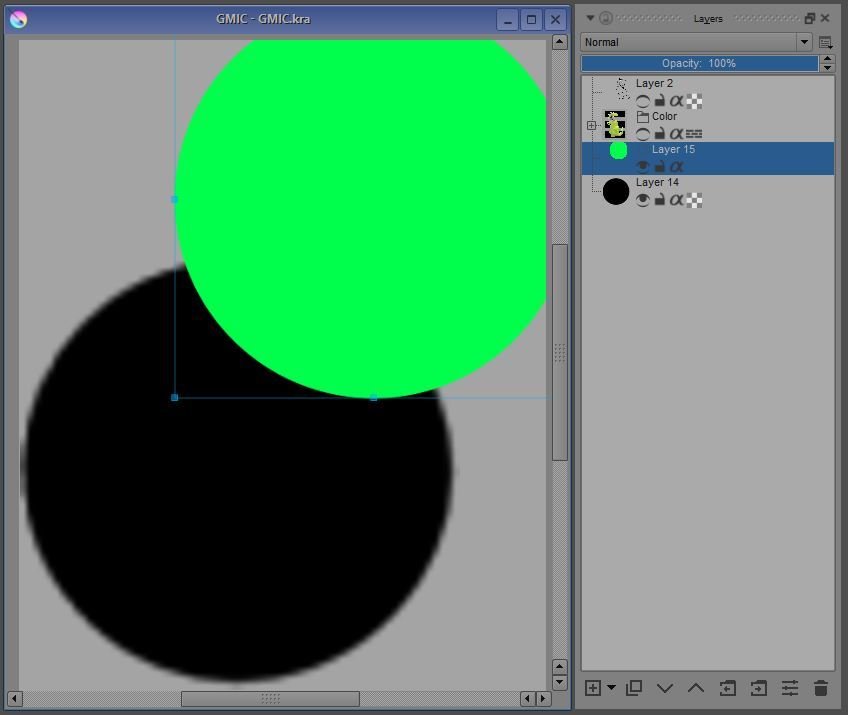
Task: Show Layer 2 using its visibility icon
Action: [x=642, y=101]
